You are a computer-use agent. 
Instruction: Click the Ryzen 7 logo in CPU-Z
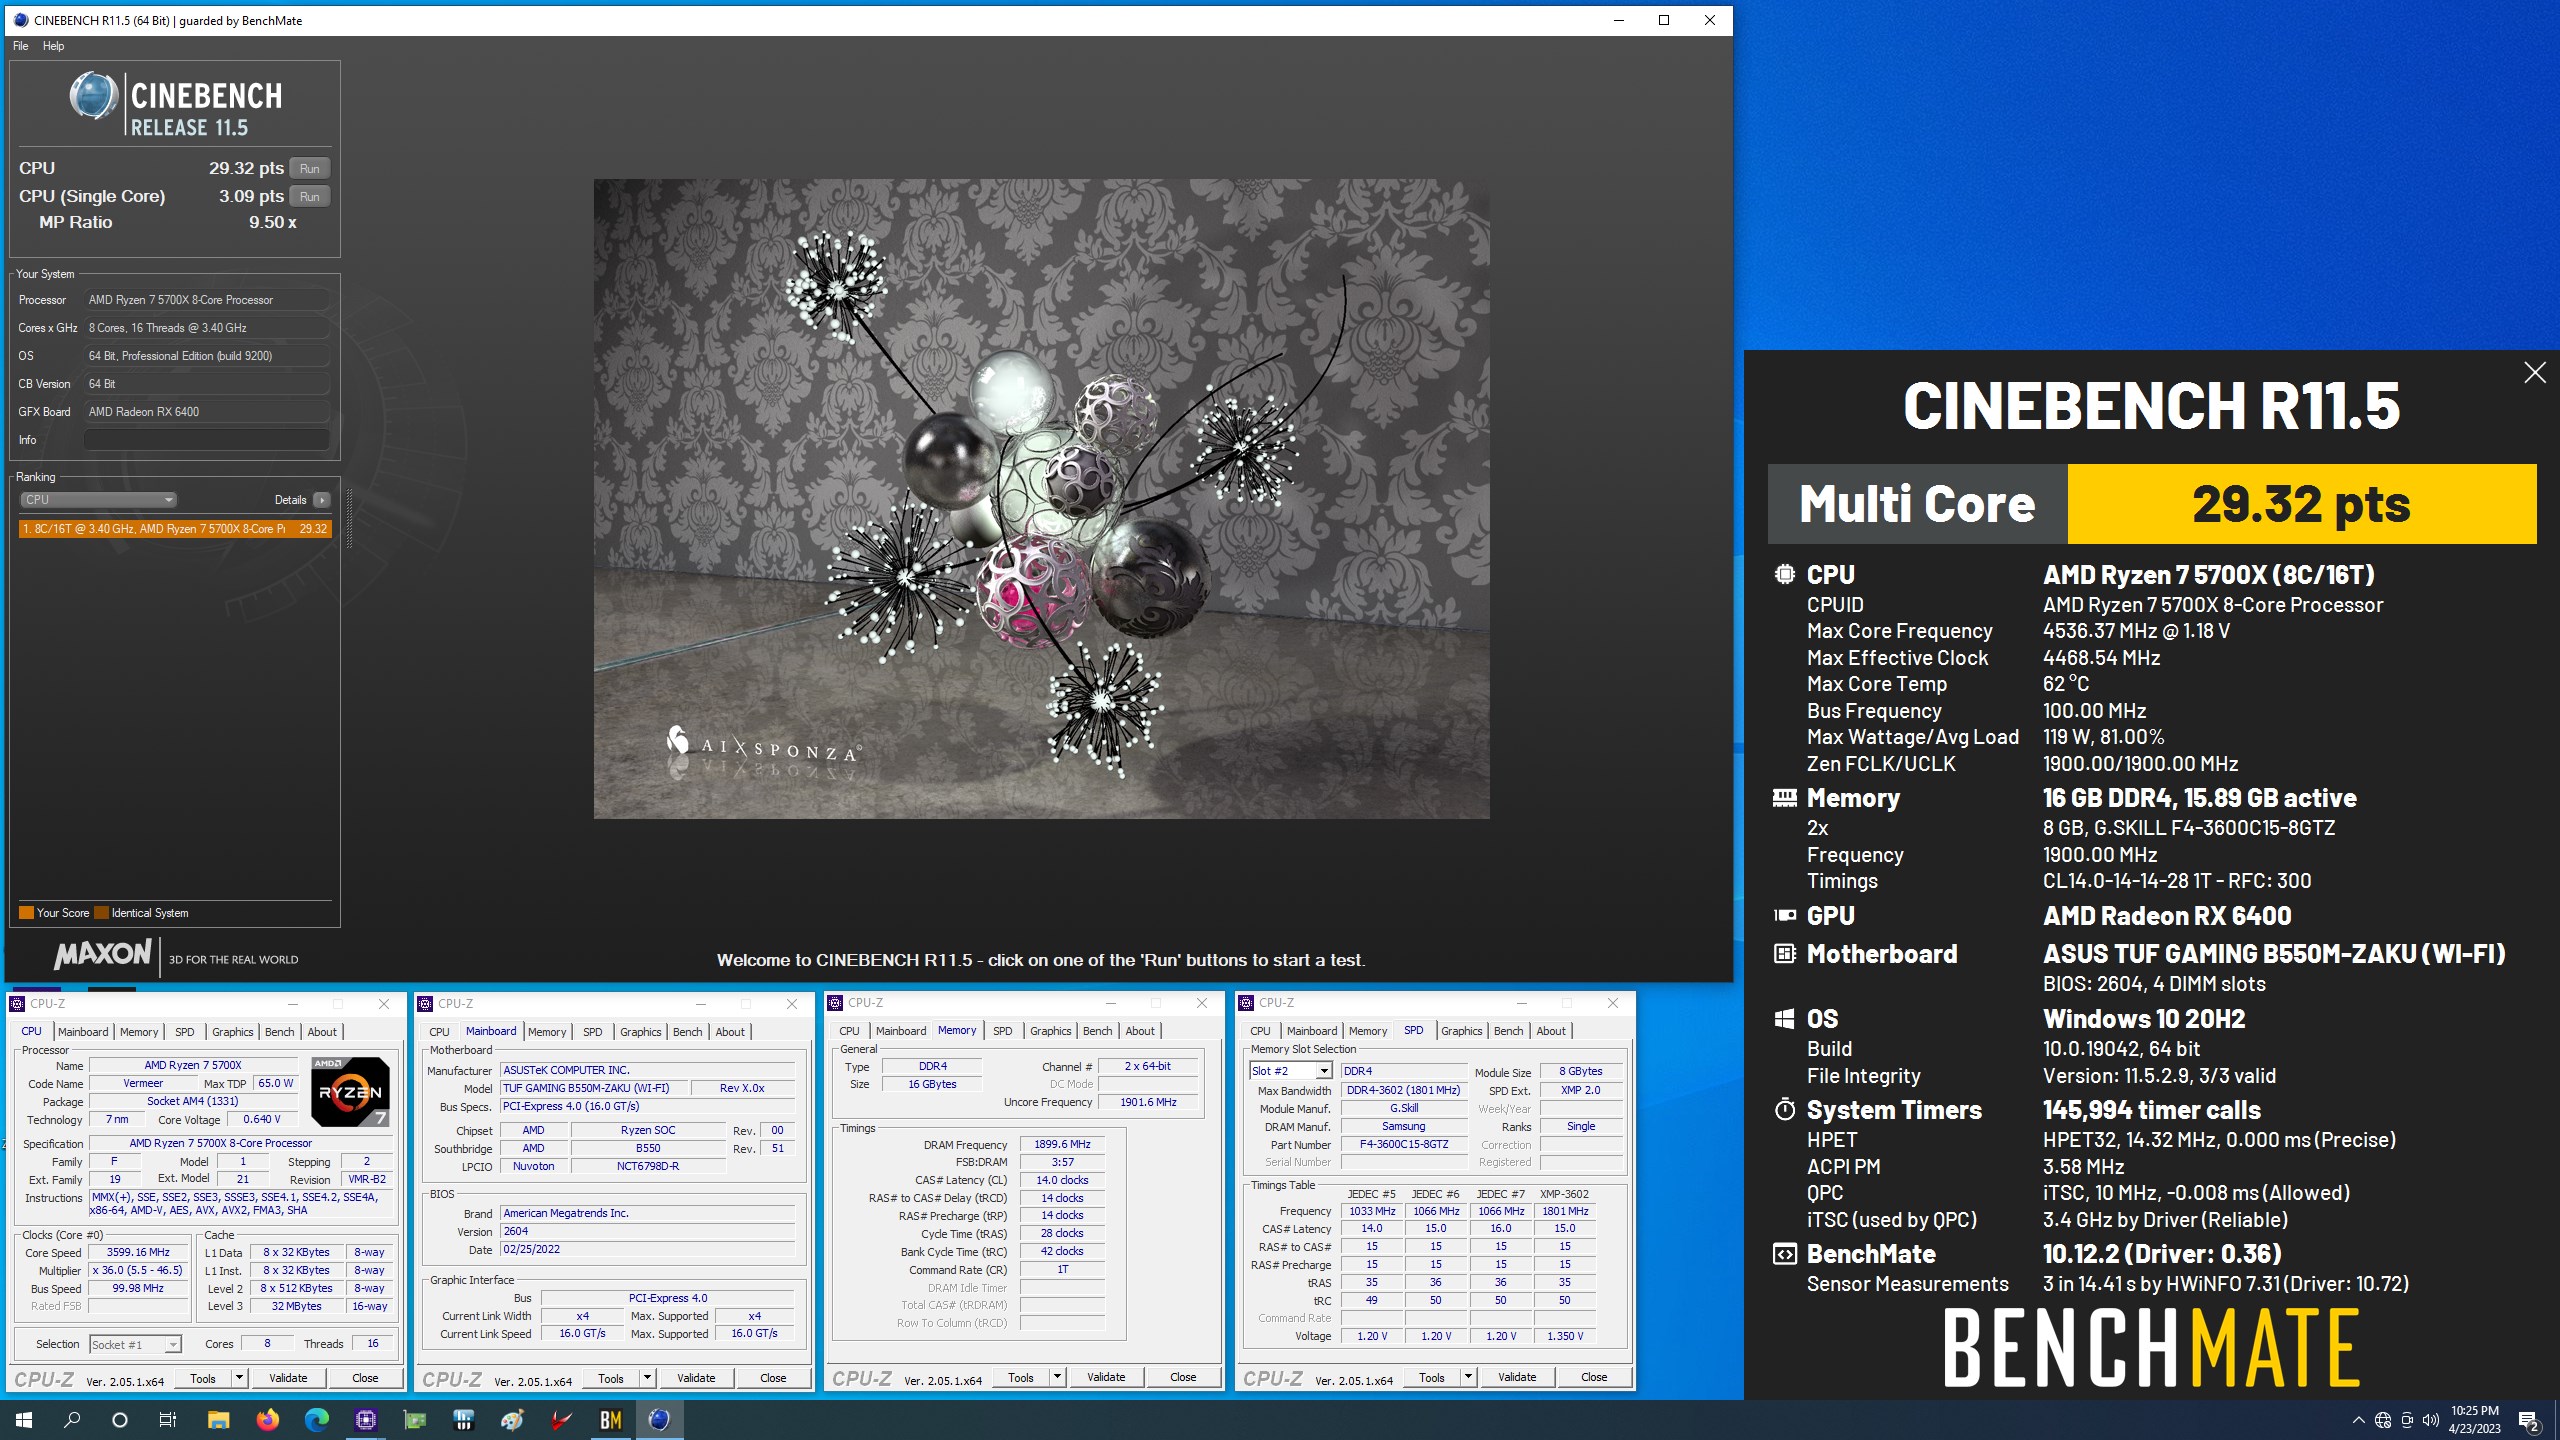[x=350, y=1091]
